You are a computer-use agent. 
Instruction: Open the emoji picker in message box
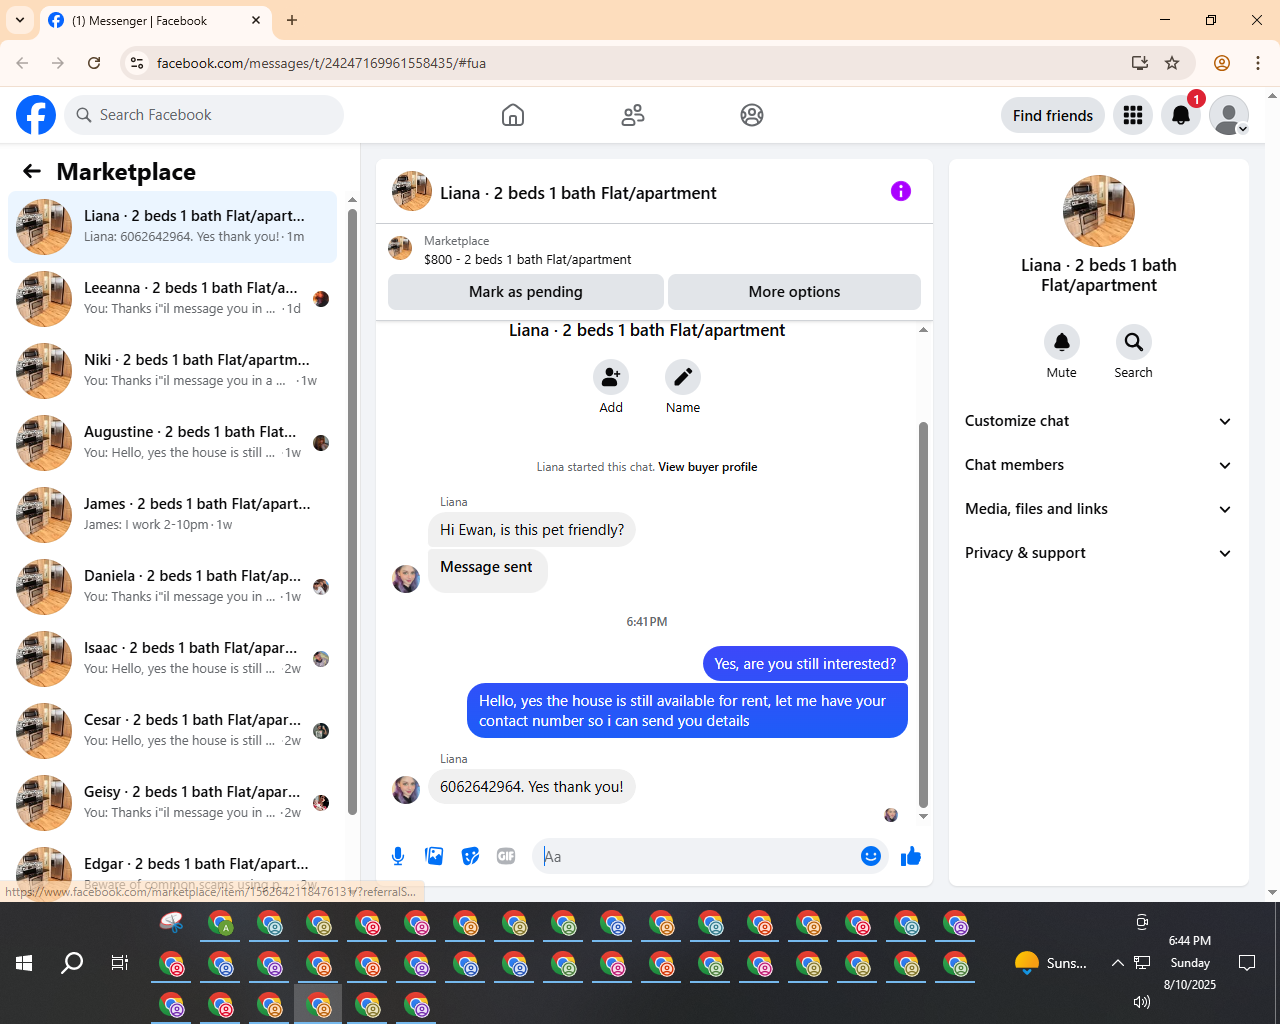pyautogui.click(x=871, y=856)
